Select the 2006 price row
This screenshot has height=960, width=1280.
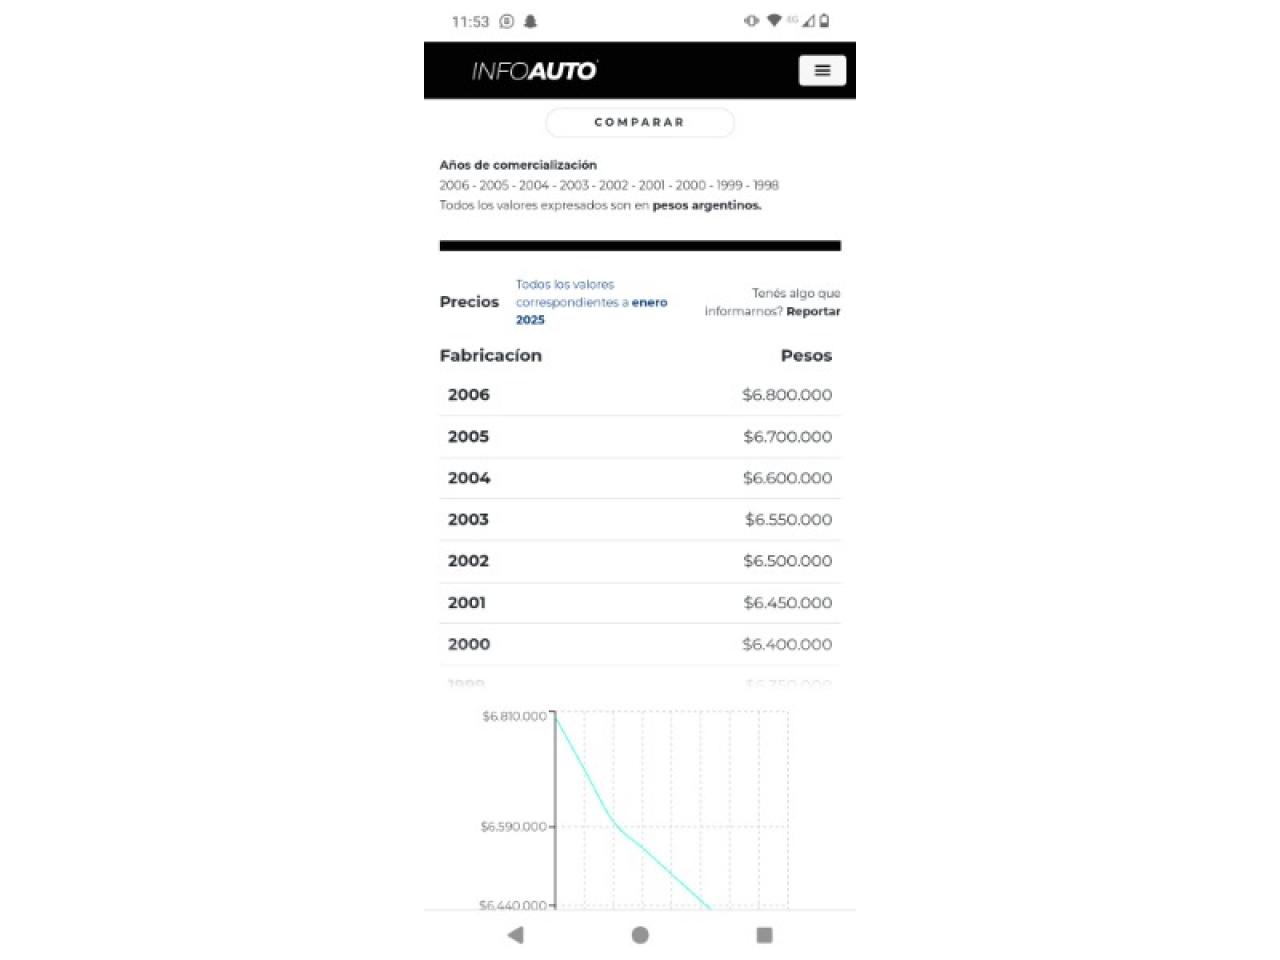pos(640,395)
